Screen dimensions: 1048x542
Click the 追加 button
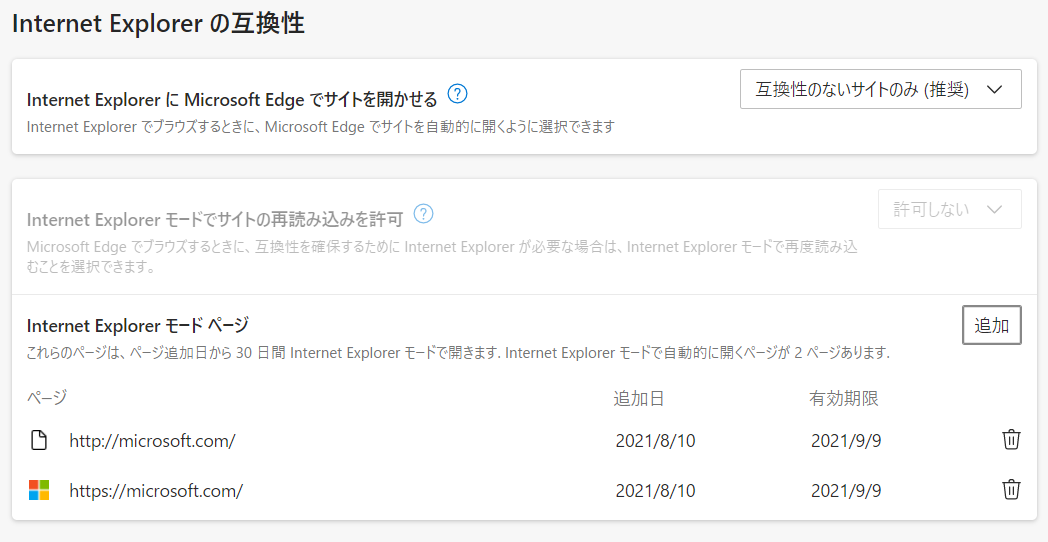click(992, 325)
